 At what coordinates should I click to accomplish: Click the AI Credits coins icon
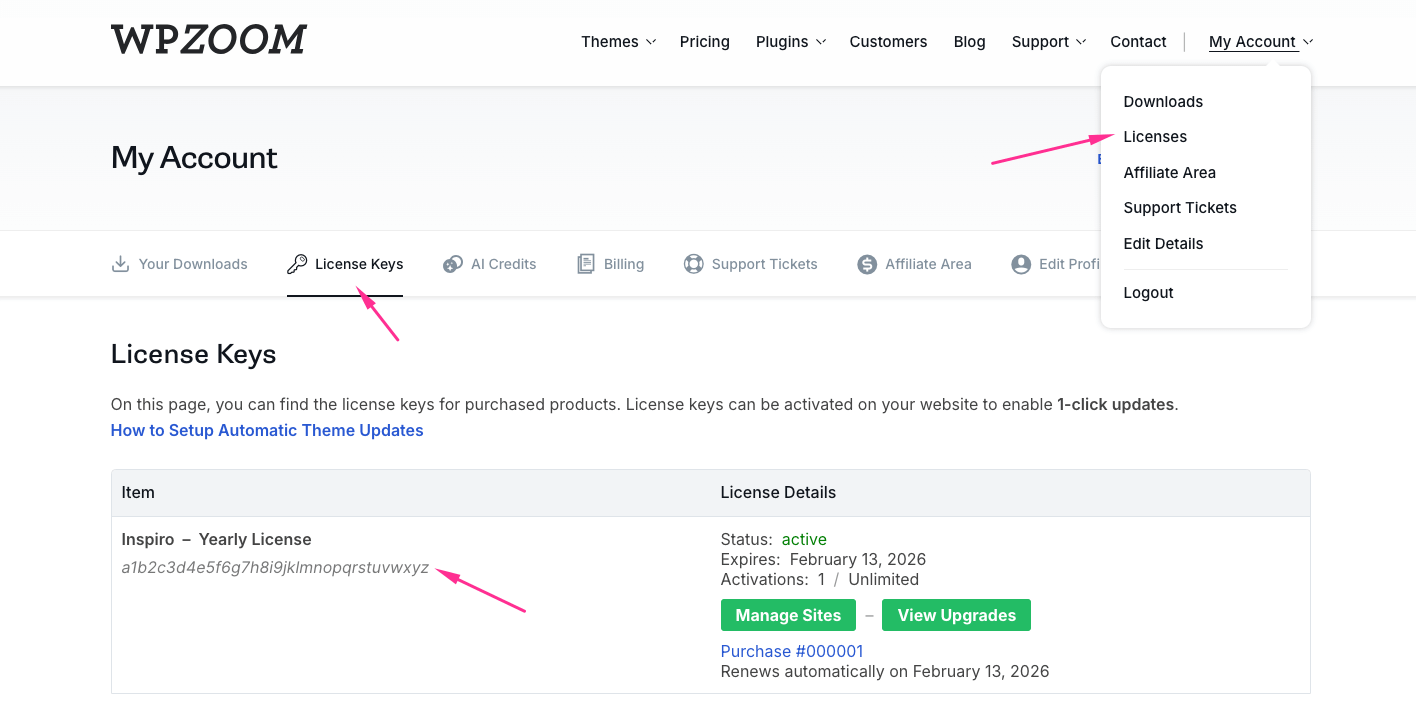[x=453, y=264]
